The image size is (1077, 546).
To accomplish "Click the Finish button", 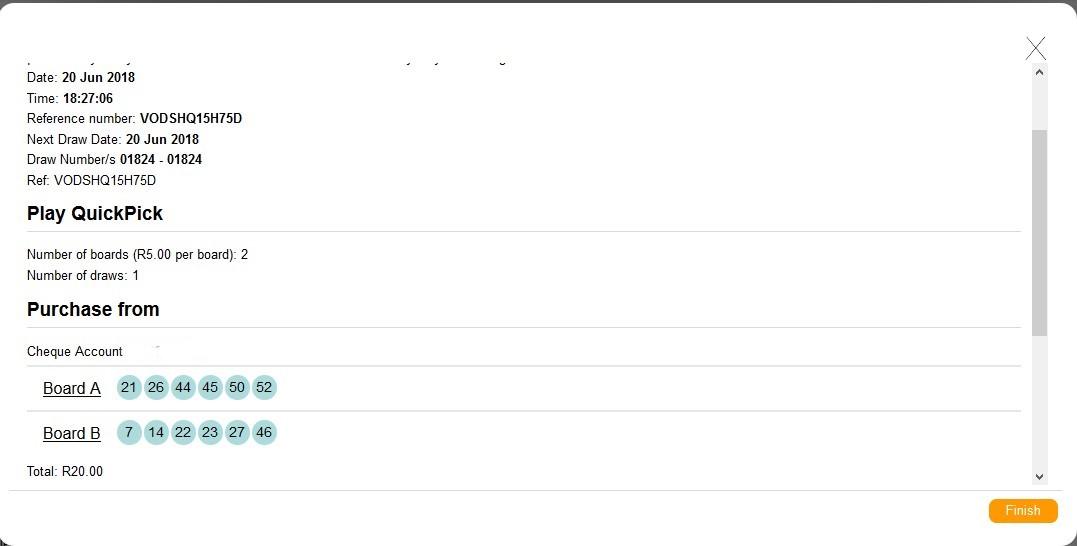I will click(1023, 510).
